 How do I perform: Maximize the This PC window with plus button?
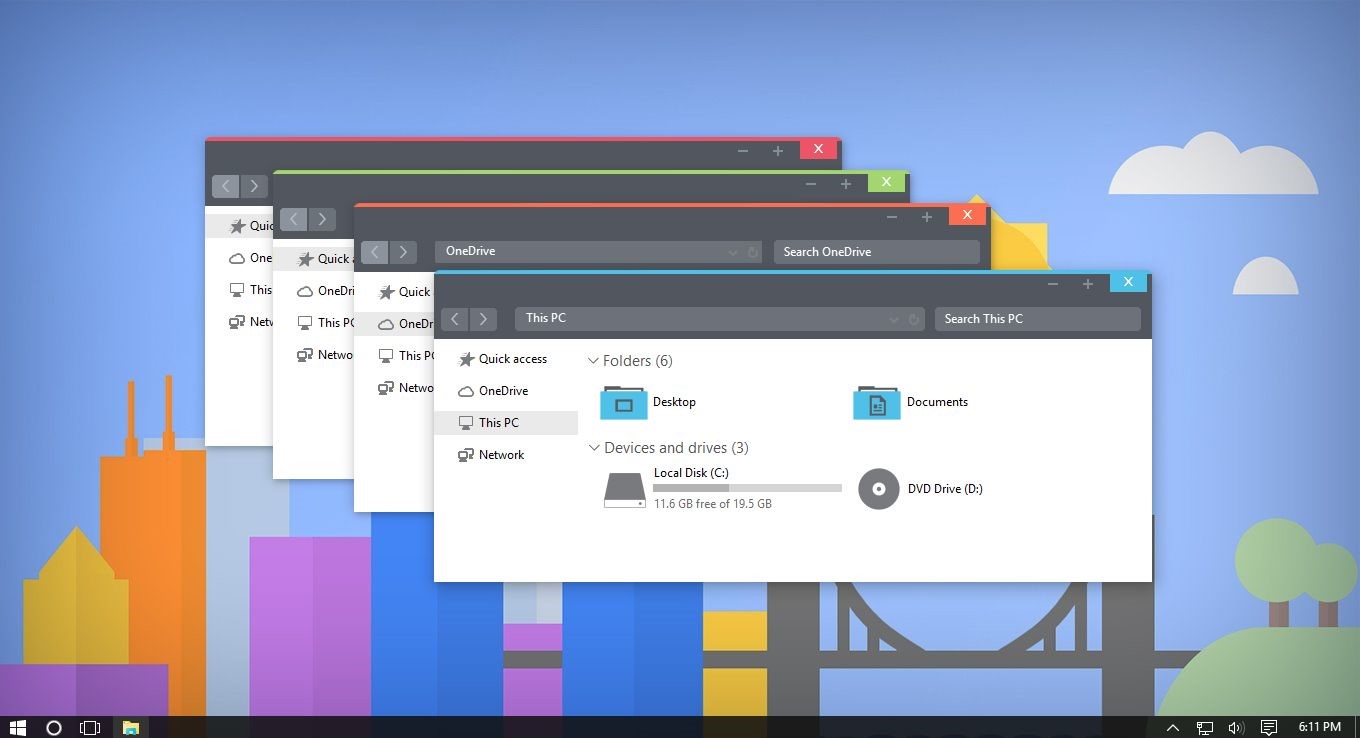coord(1088,284)
